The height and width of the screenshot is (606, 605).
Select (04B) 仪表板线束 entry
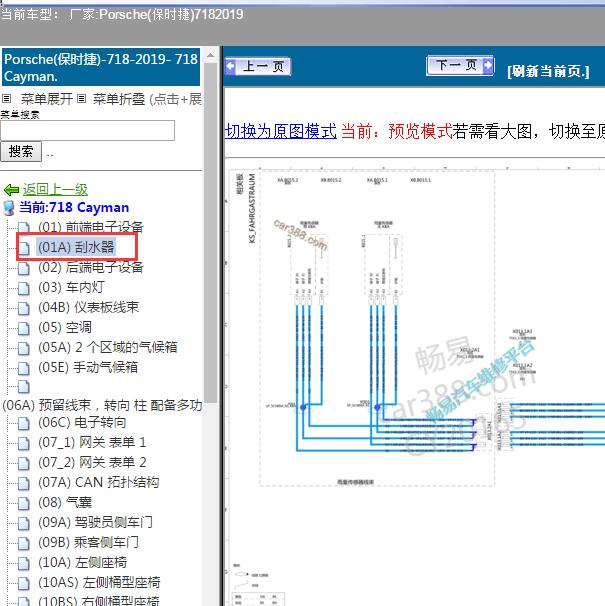89,308
